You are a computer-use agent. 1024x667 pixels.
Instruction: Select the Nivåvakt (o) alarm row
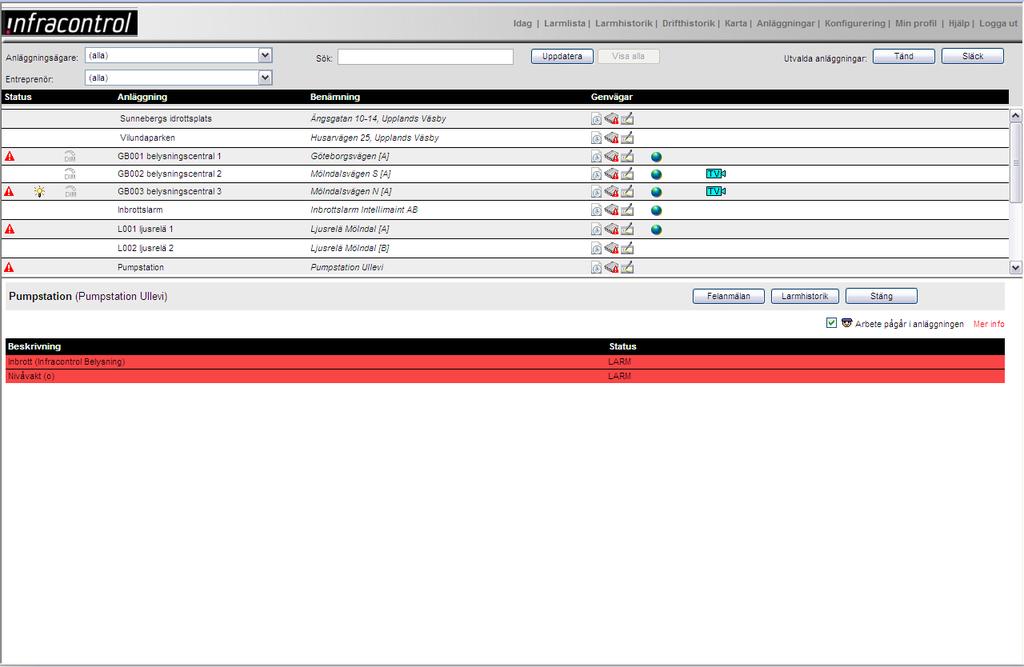[x=505, y=376]
